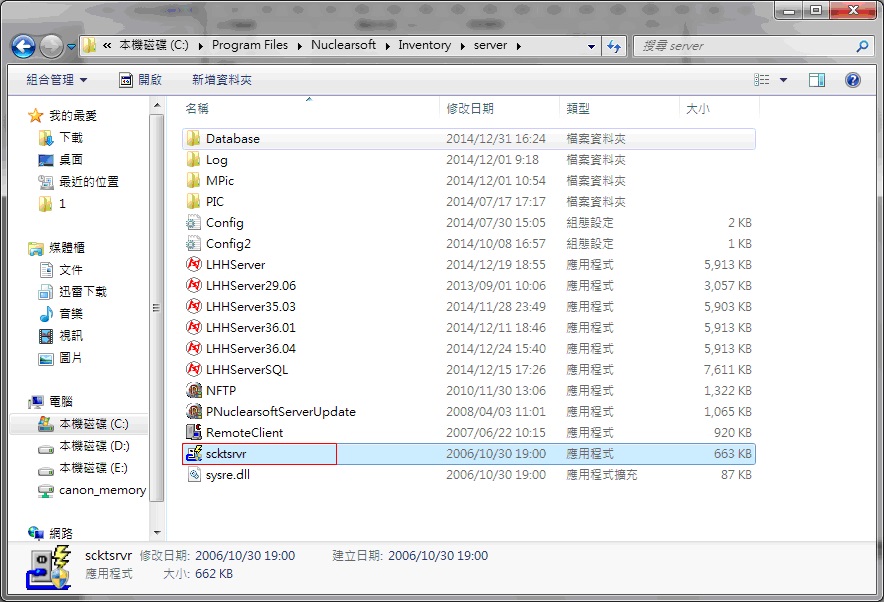Click the navigation pane scroll up arrow
The image size is (884, 602).
pos(157,105)
